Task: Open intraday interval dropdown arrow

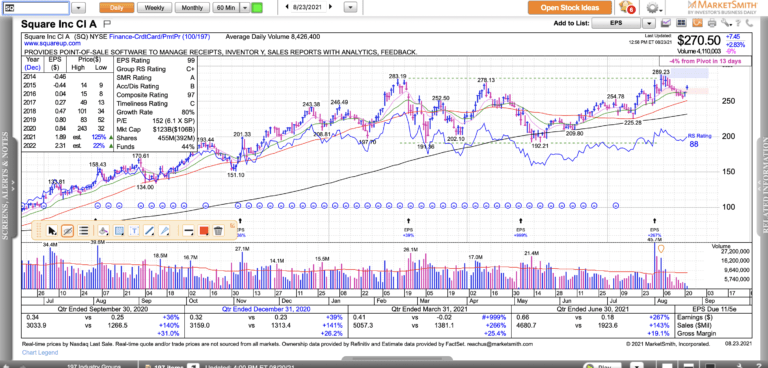Action: (x=245, y=8)
